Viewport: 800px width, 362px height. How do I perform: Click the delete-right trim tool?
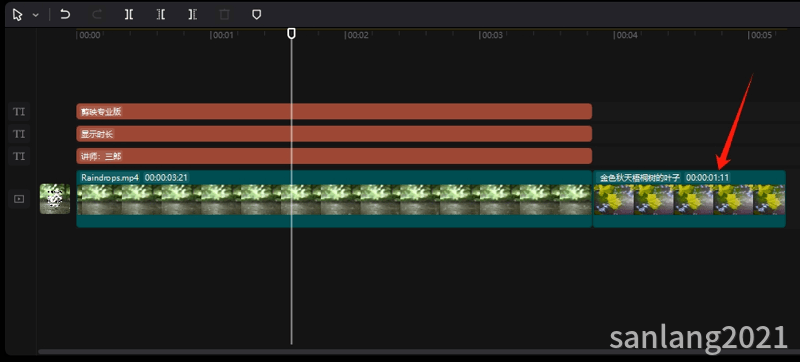pos(192,15)
